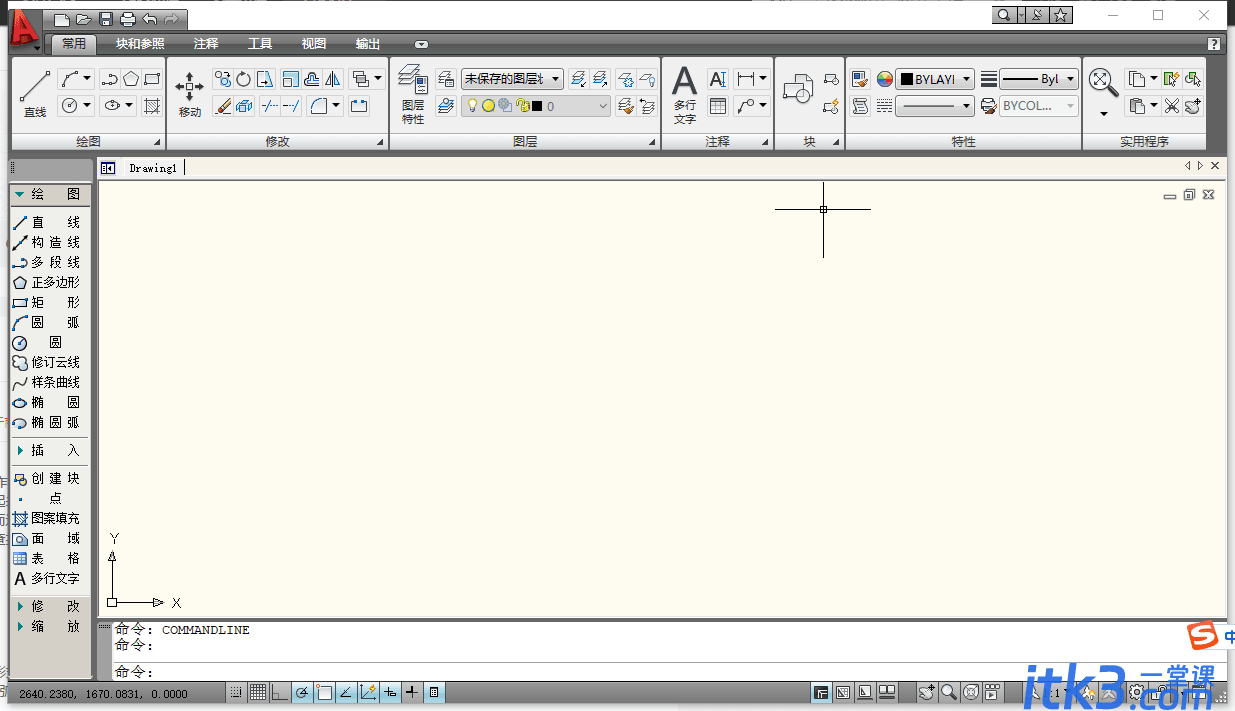The width and height of the screenshot is (1235, 711).
Task: Select 构造线 in the left palette
Action: (46, 242)
